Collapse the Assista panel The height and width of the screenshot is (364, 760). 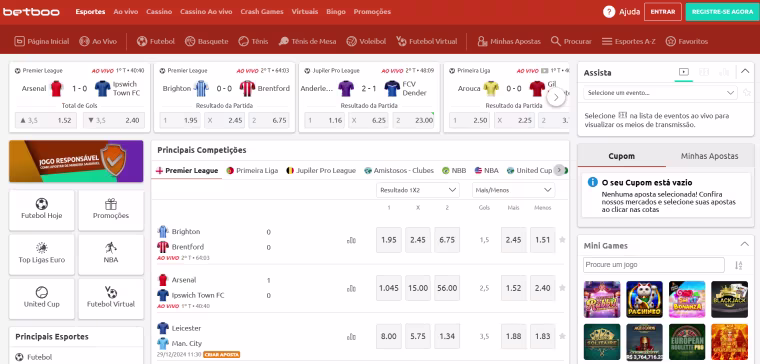click(745, 72)
